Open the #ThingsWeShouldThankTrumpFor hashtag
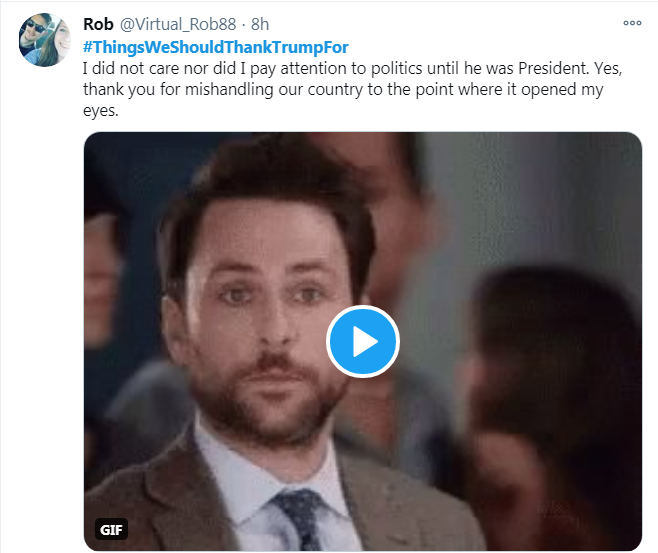 coord(215,49)
